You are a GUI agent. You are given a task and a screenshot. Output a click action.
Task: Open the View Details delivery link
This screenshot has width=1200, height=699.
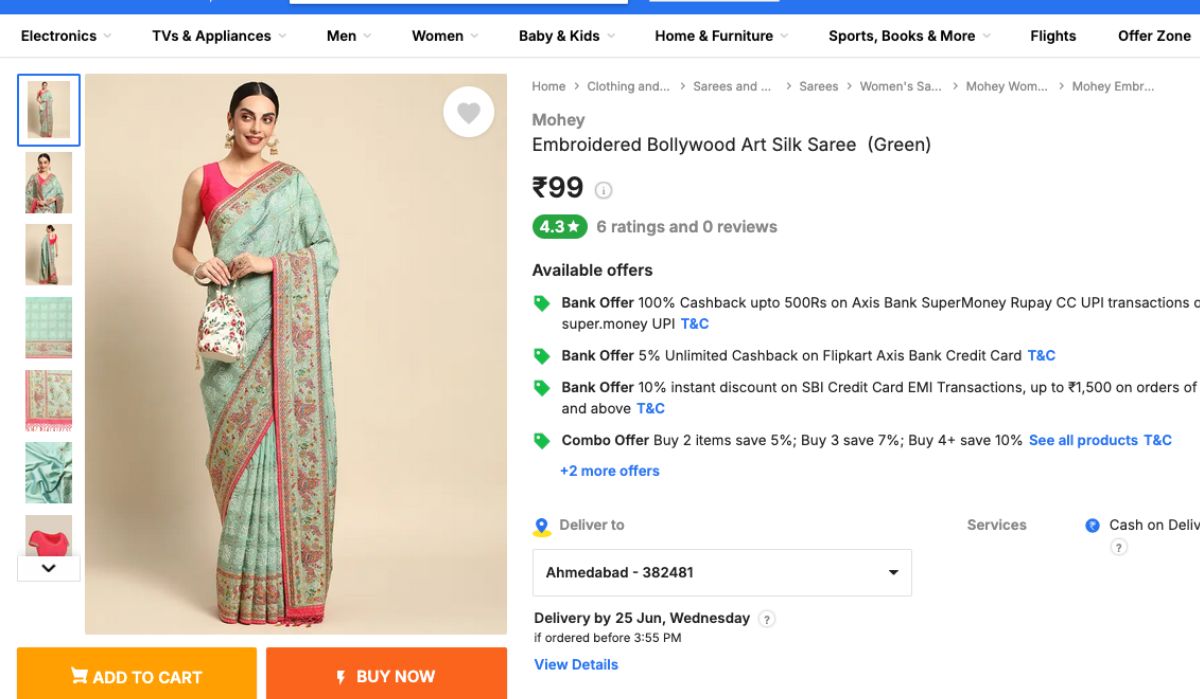[576, 665]
